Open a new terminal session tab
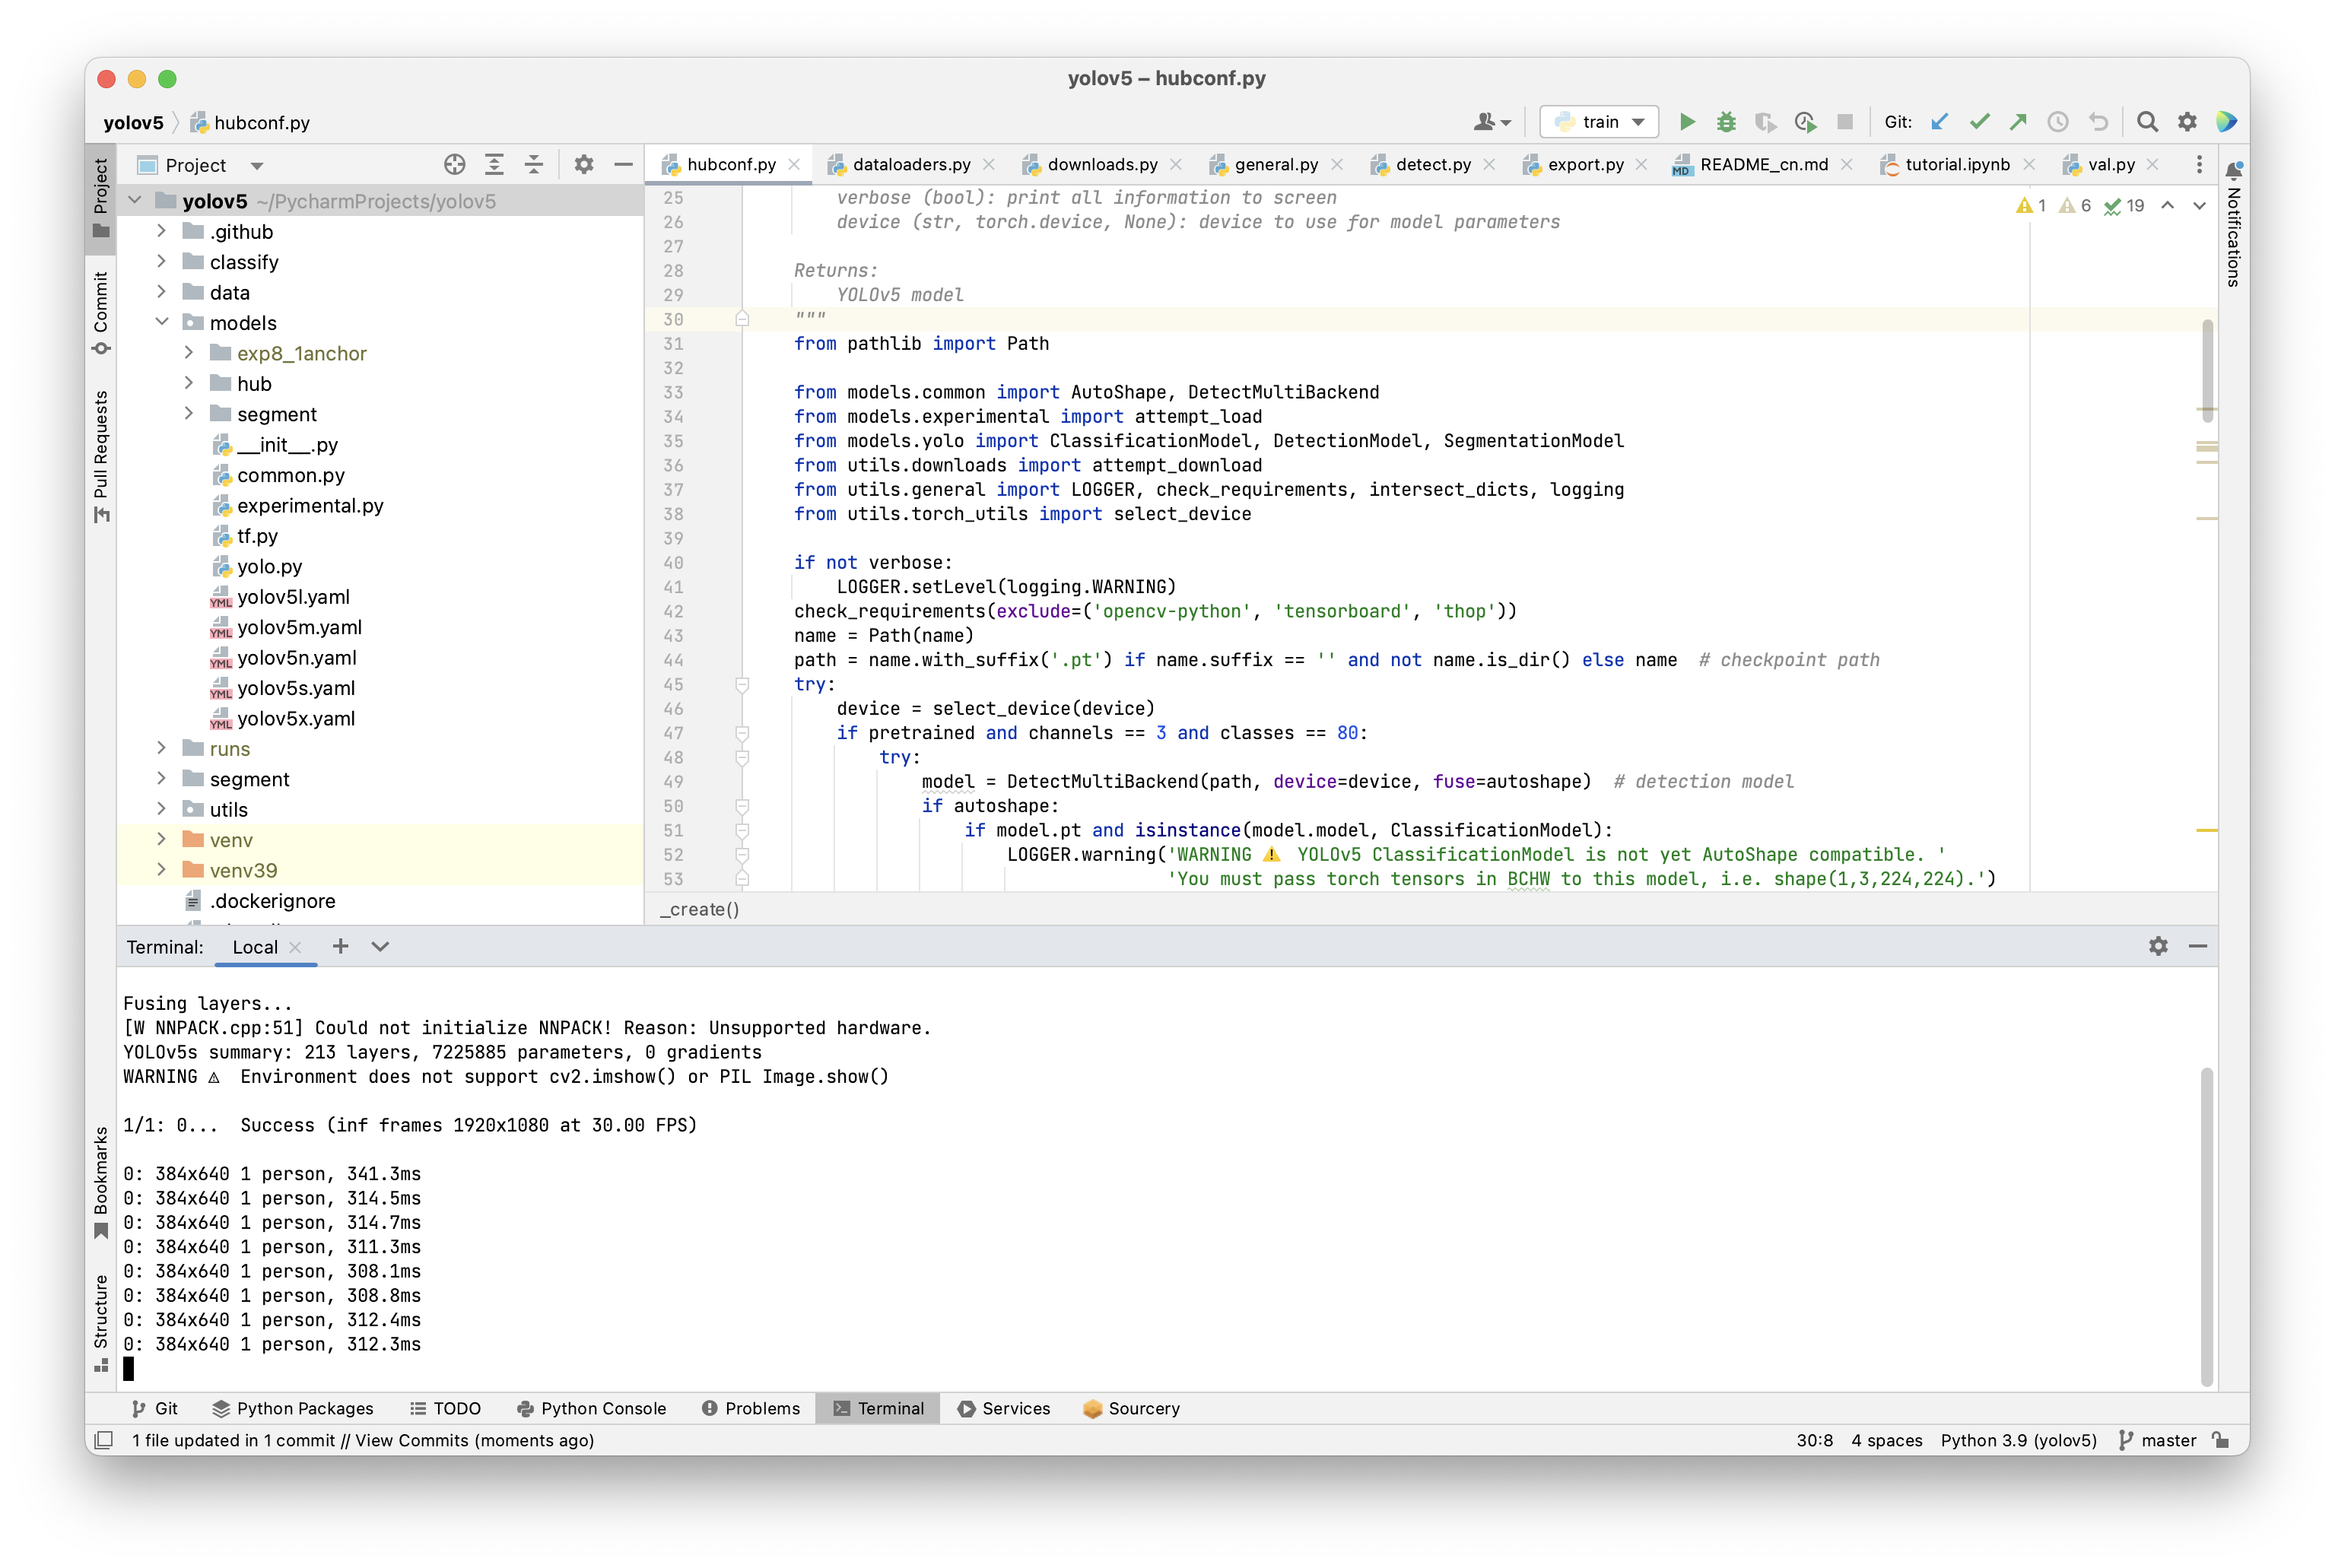2335x1568 pixels. coord(341,946)
